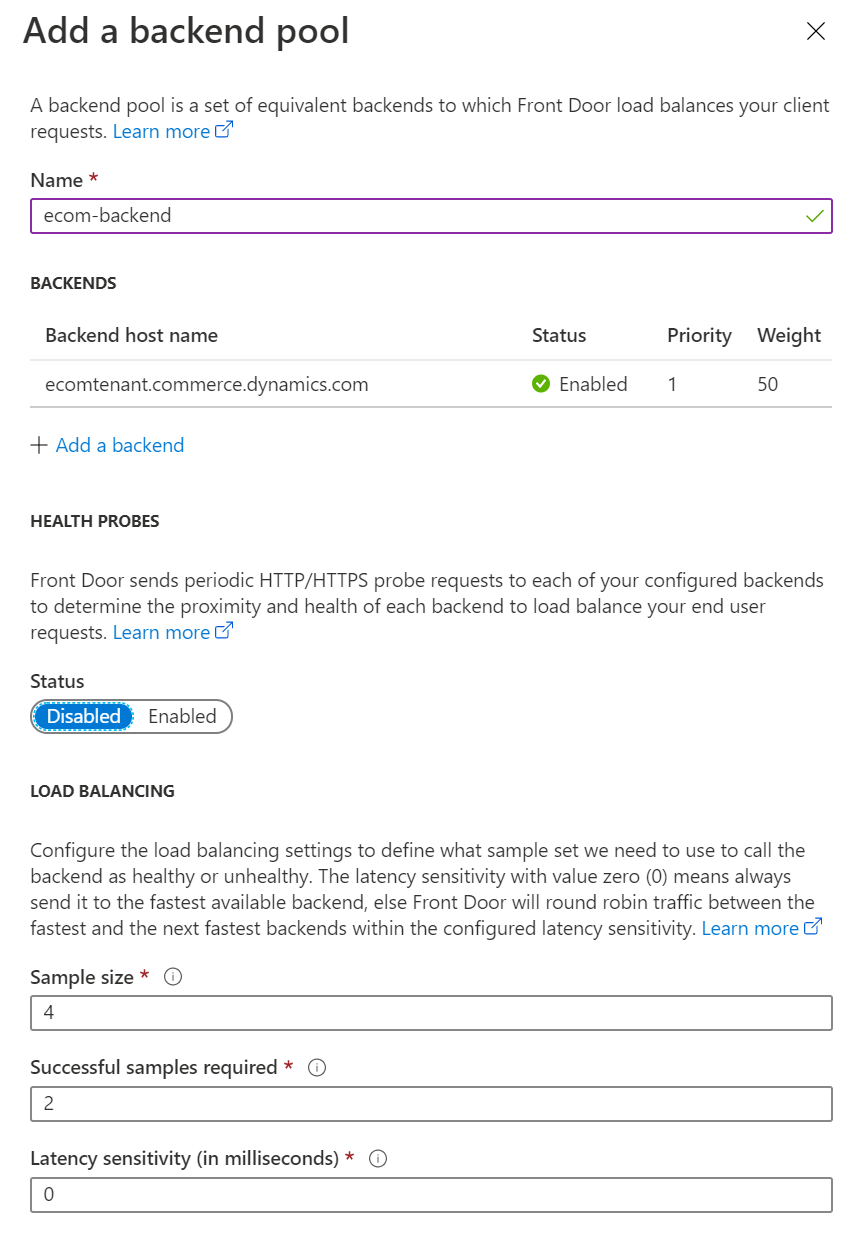
Task: Click the plus icon next to Add a backend
Action: 38,444
